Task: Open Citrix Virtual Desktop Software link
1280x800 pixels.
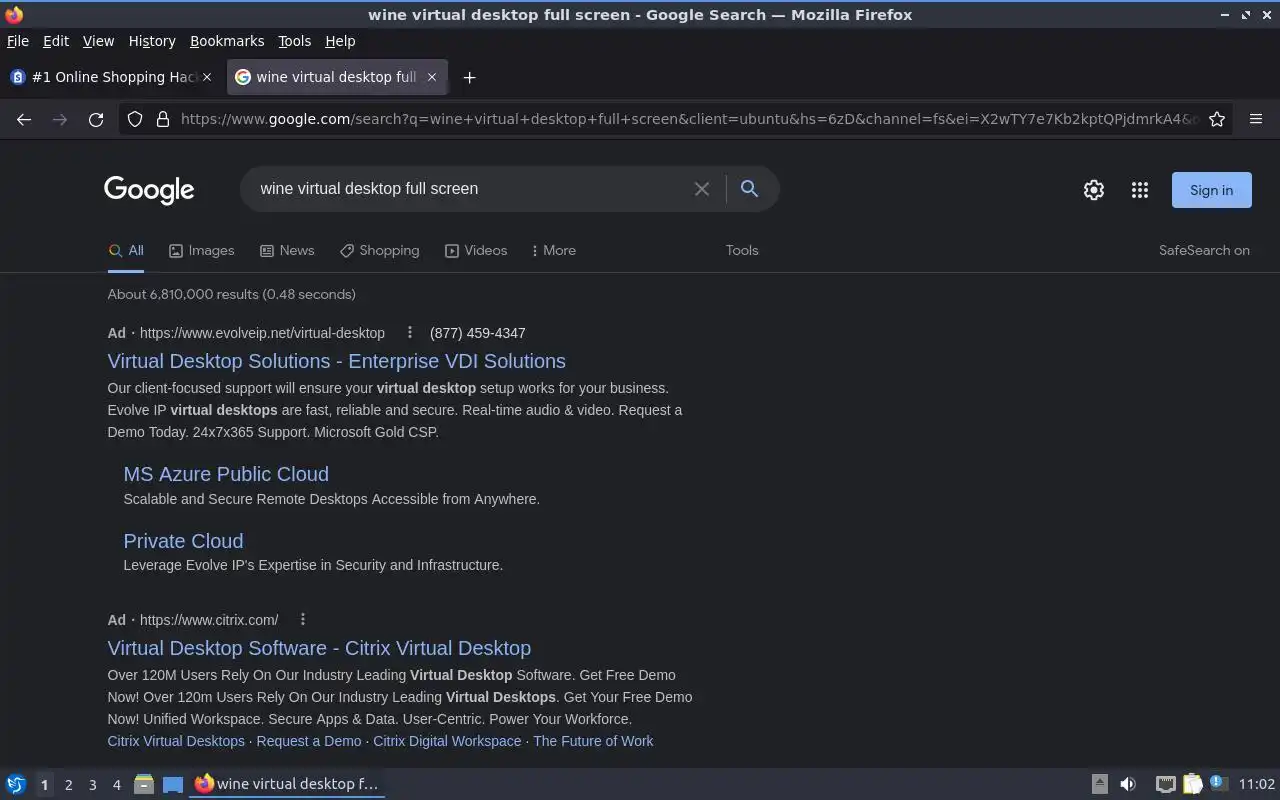Action: (319, 648)
